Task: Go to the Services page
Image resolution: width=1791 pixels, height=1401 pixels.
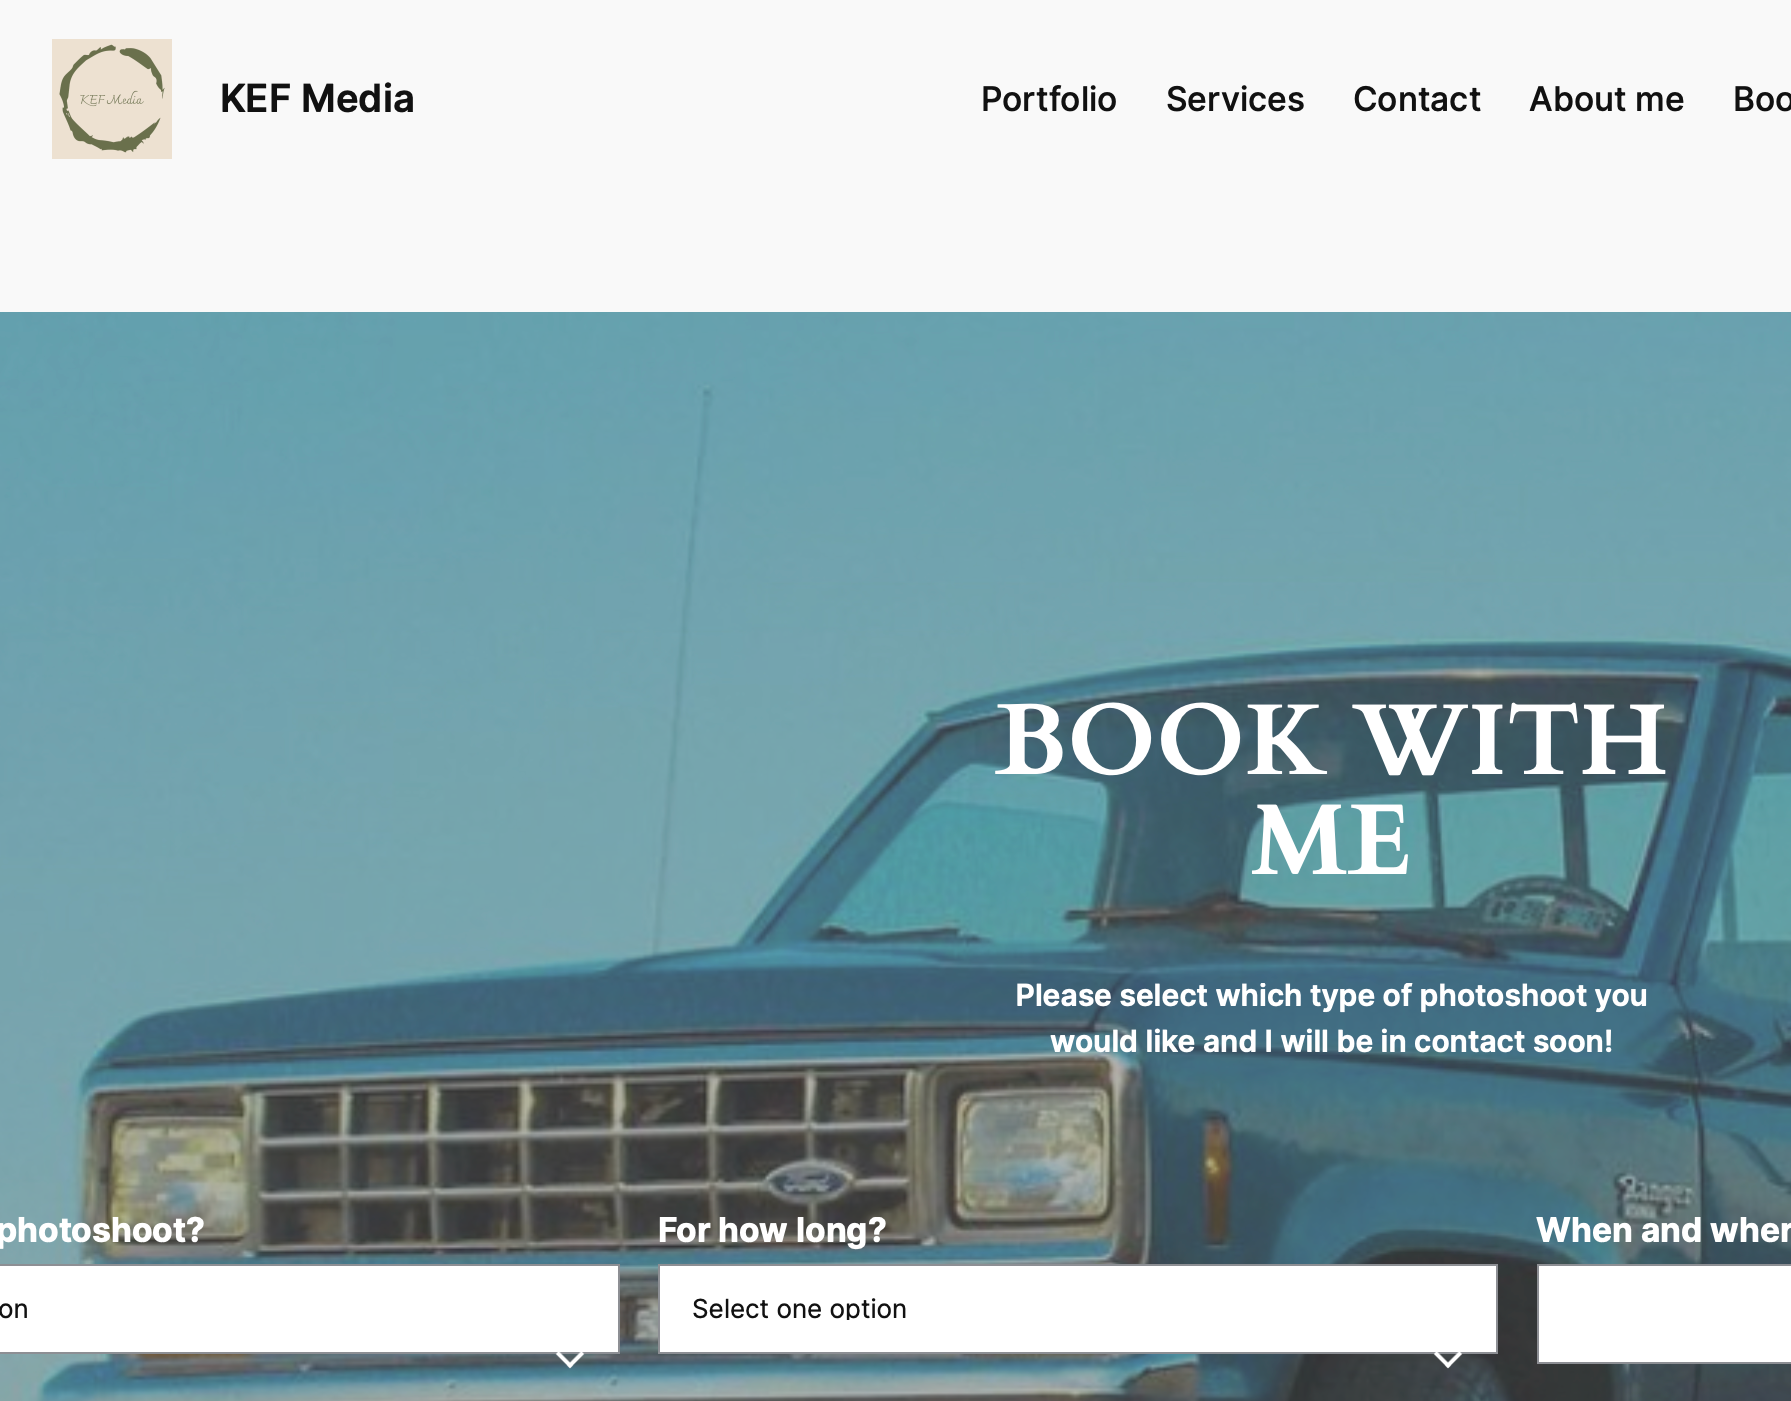Action: [1235, 99]
